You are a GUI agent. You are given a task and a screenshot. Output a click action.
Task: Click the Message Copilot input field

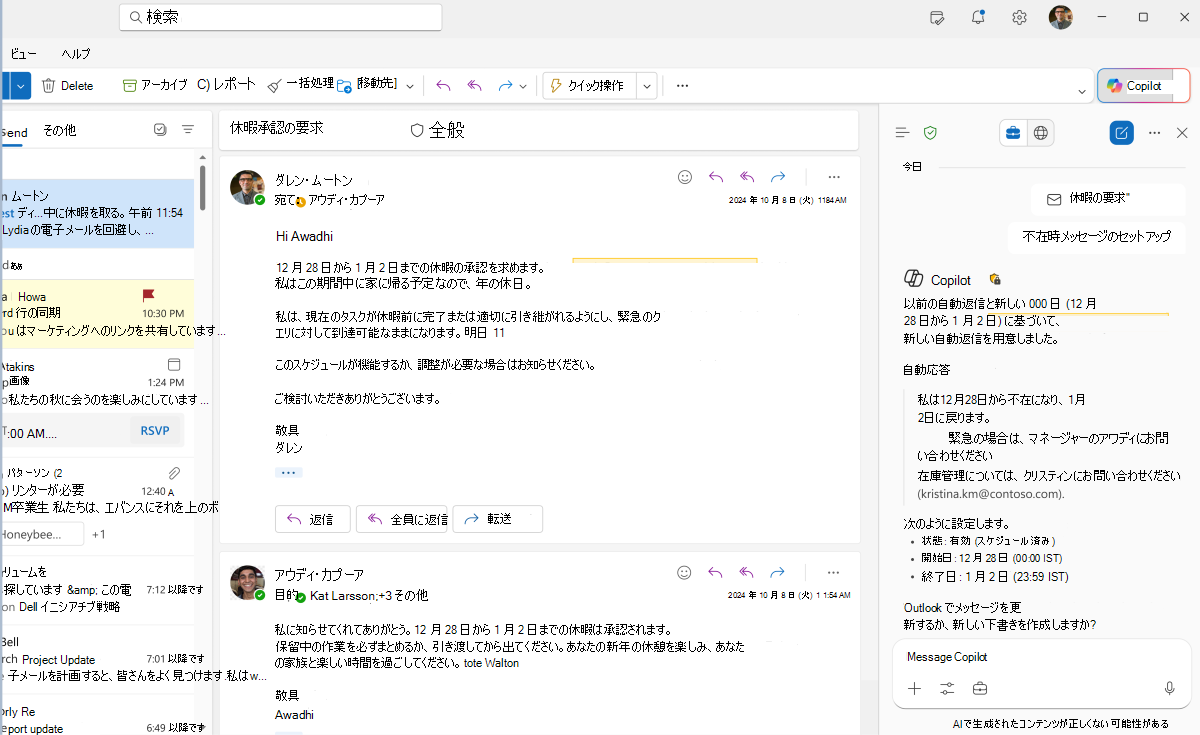point(1041,657)
